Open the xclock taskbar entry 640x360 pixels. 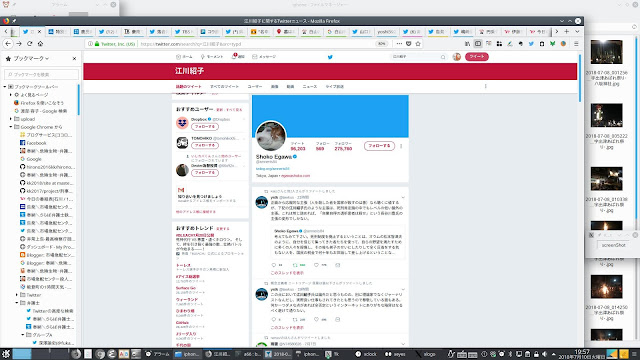[x=366, y=354]
